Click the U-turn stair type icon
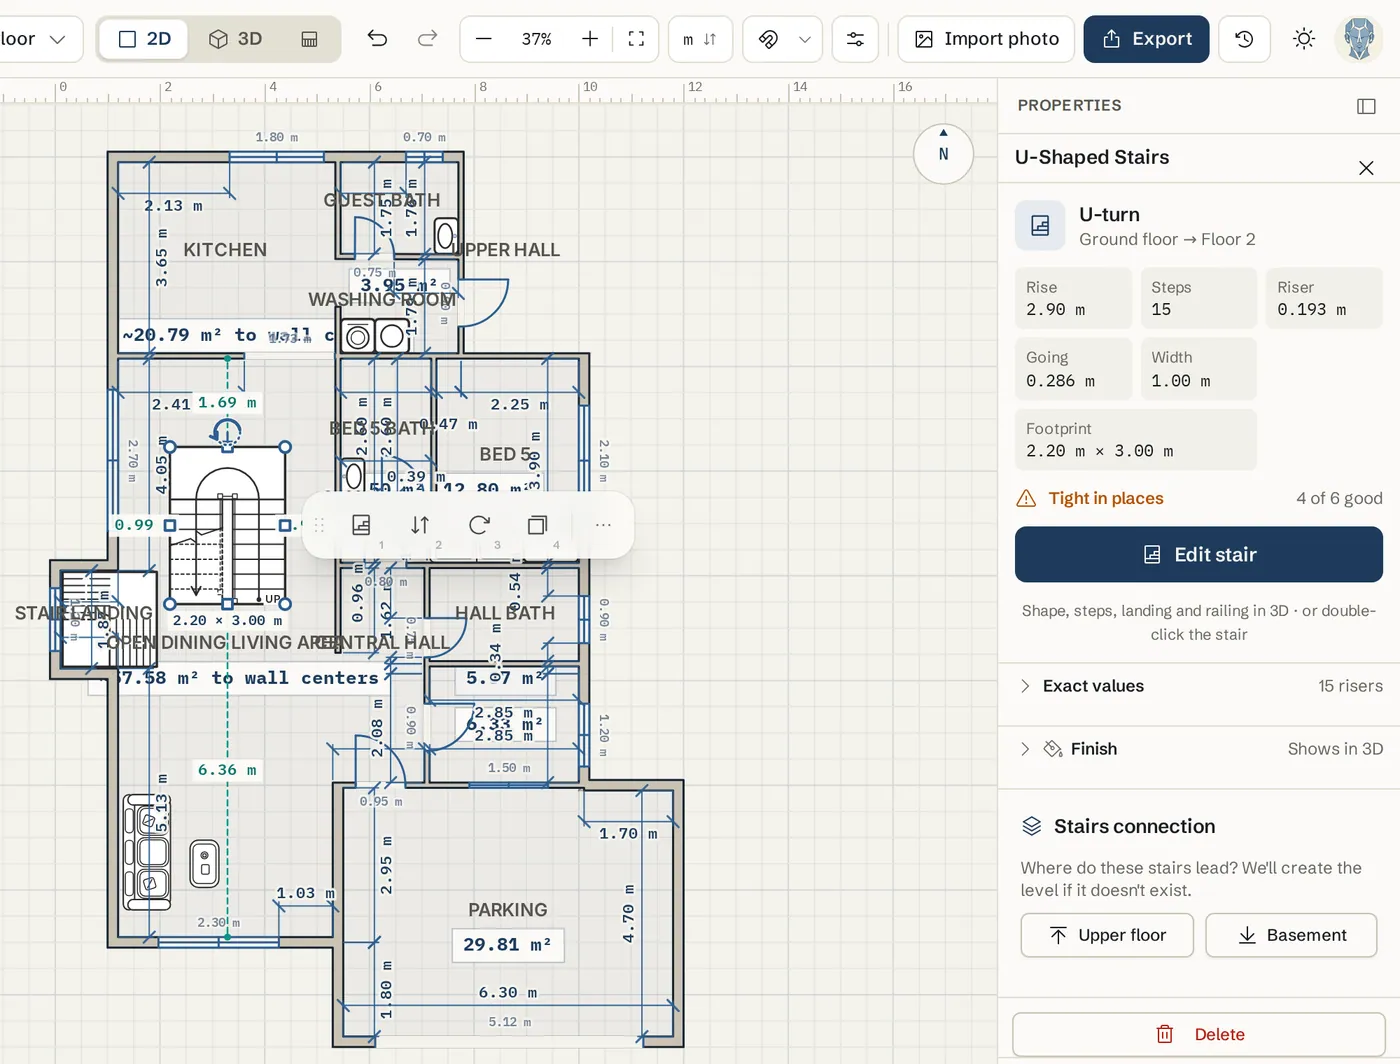Viewport: 1400px width, 1064px height. click(1040, 225)
